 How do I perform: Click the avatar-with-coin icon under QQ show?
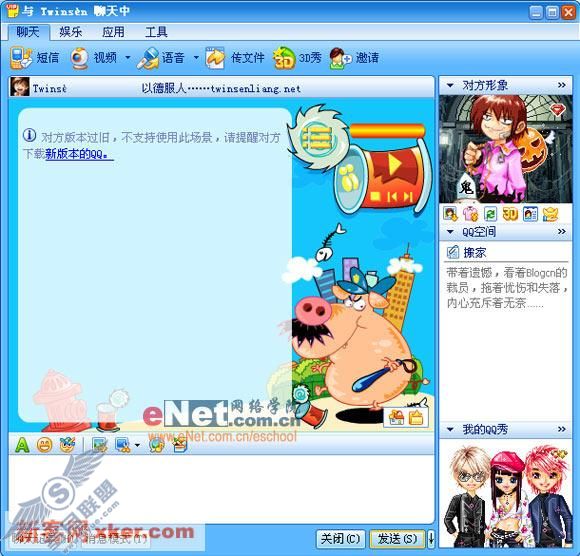(x=450, y=214)
